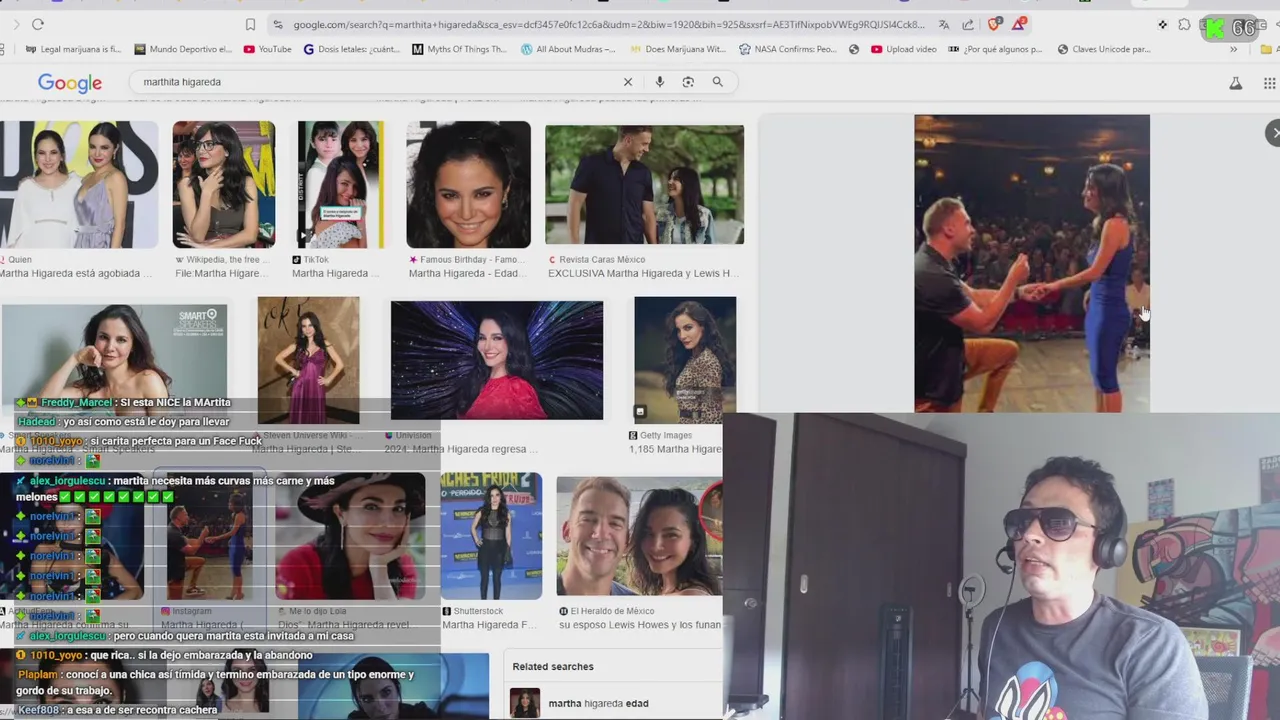1280x720 pixels.
Task: Start voice search with microphone icon
Action: pyautogui.click(x=659, y=82)
